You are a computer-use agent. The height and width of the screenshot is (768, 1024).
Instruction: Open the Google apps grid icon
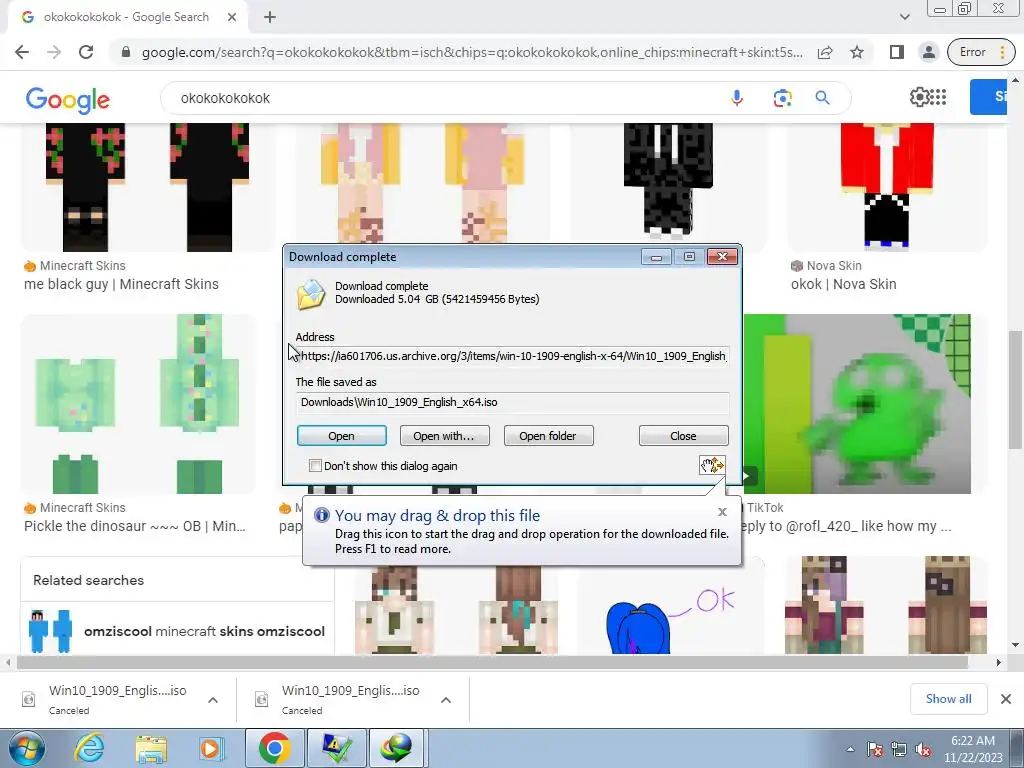tap(938, 97)
